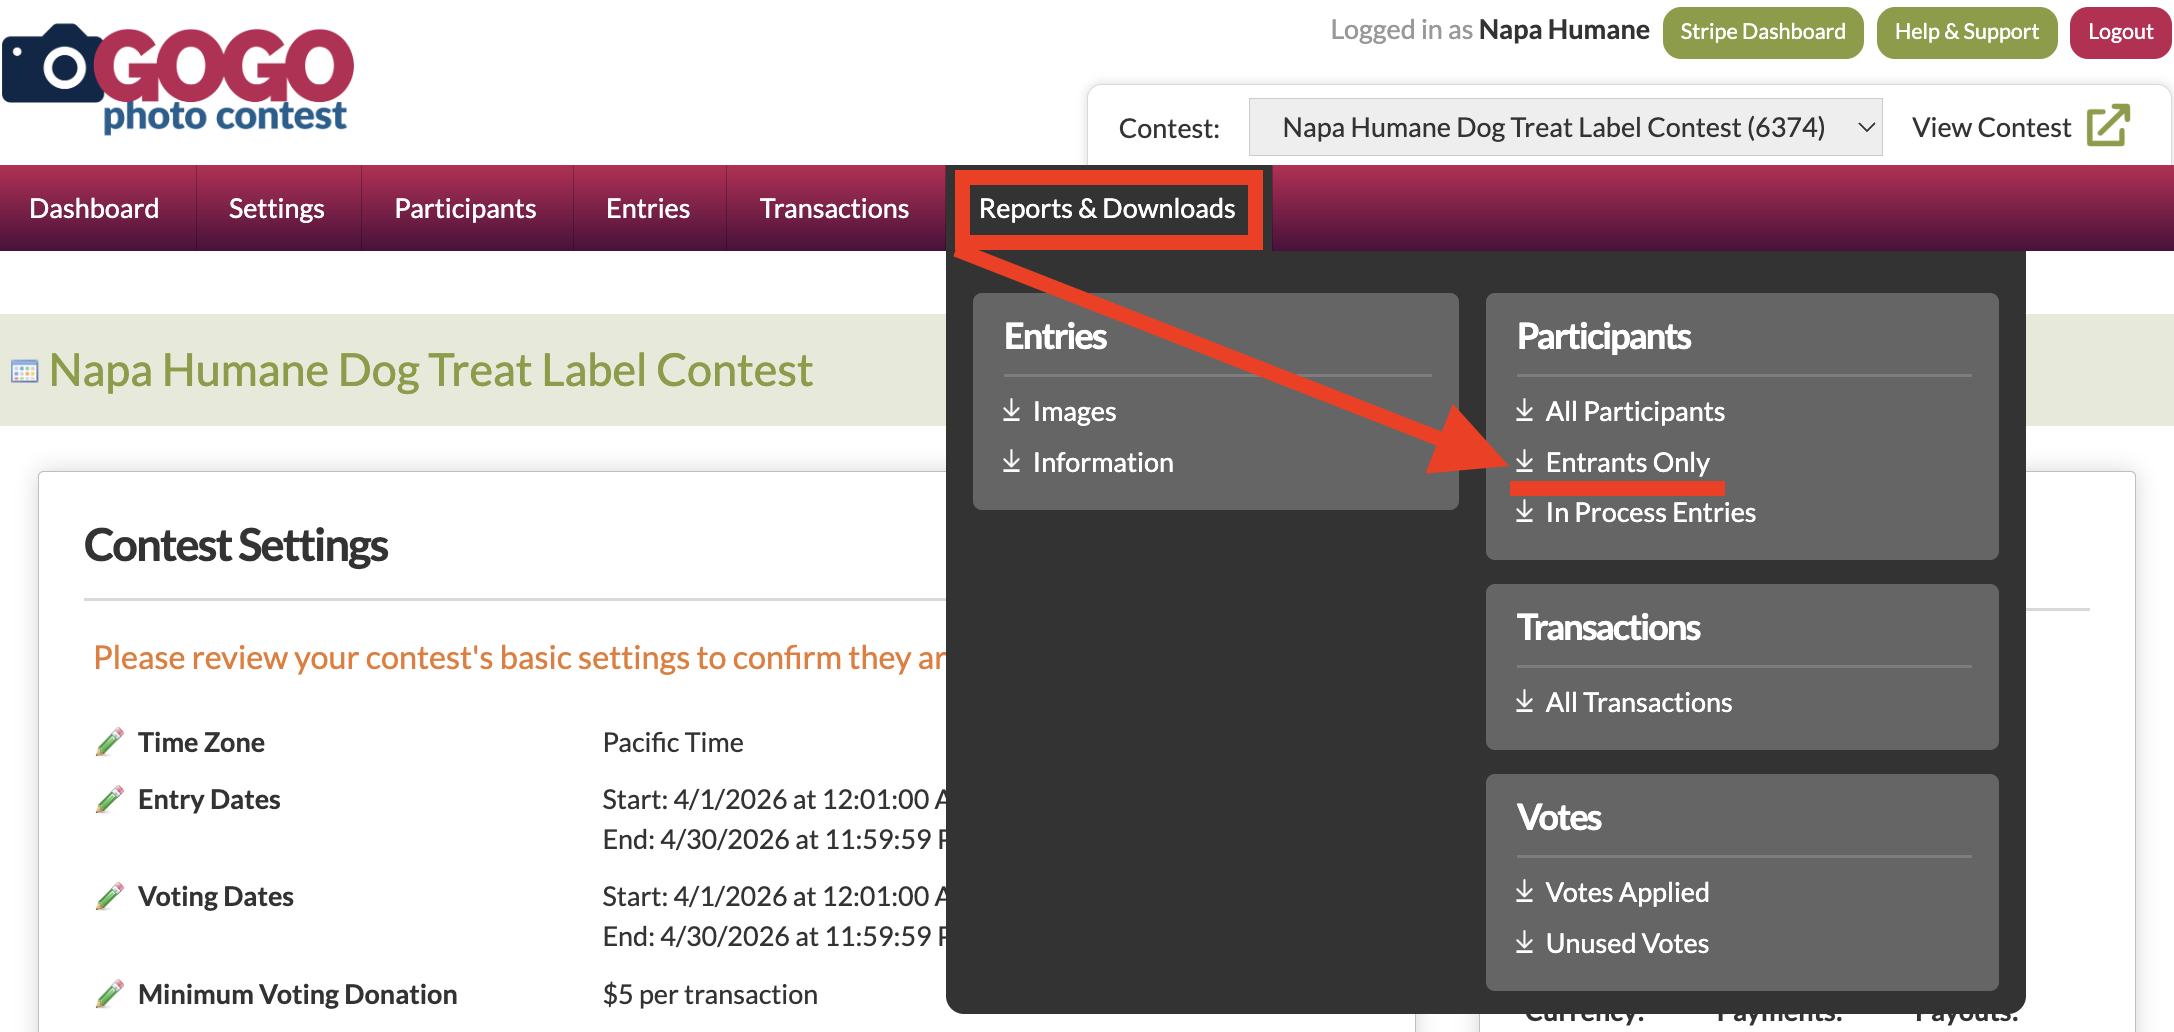Download the Entrants Only report
The width and height of the screenshot is (2174, 1032).
point(1628,462)
